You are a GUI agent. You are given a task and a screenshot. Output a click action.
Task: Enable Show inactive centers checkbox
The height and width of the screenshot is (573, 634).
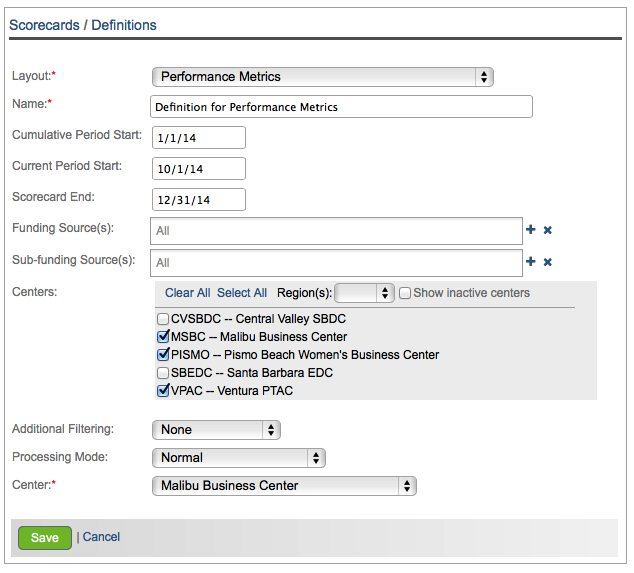click(405, 293)
